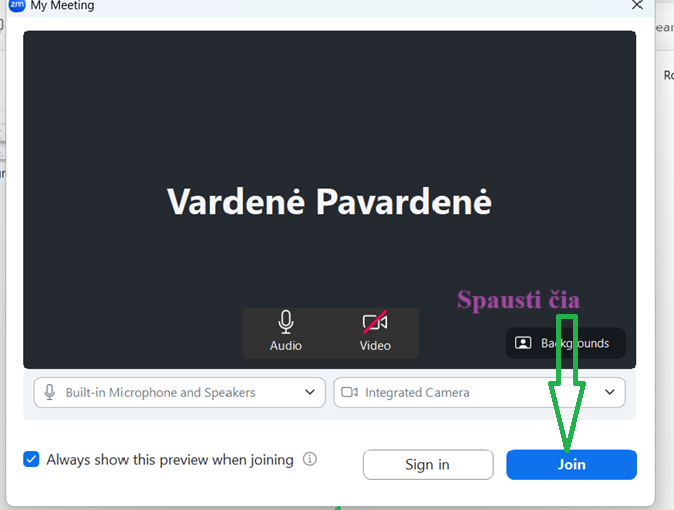
Task: Expand the microphone and speakers dropdown arrow
Action: coord(310,392)
